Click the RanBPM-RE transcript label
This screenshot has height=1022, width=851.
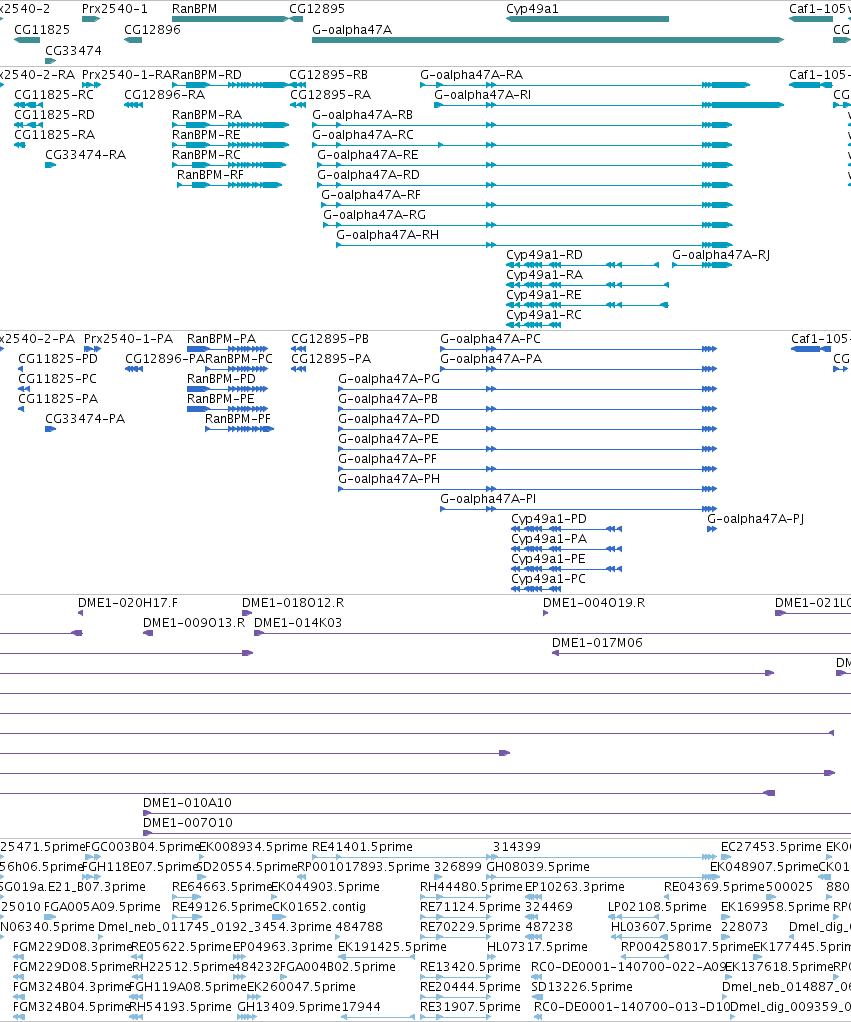pyautogui.click(x=206, y=134)
